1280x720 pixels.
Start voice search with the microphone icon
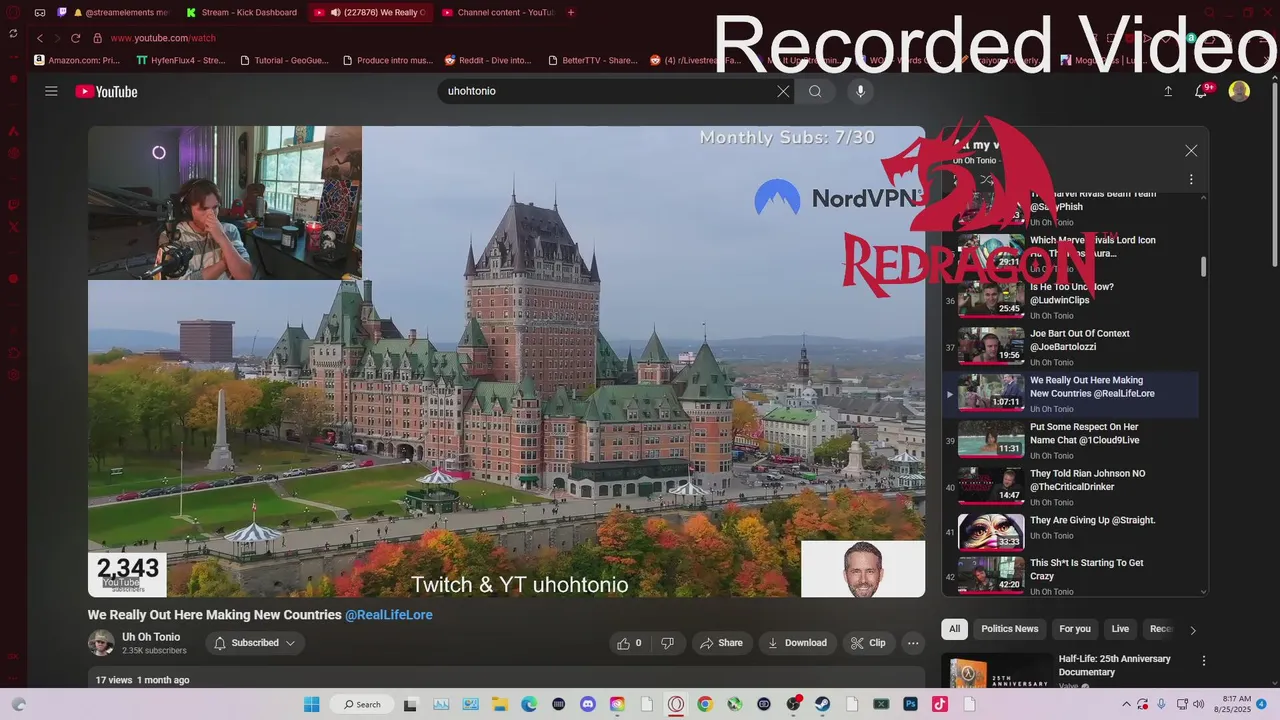[x=860, y=91]
